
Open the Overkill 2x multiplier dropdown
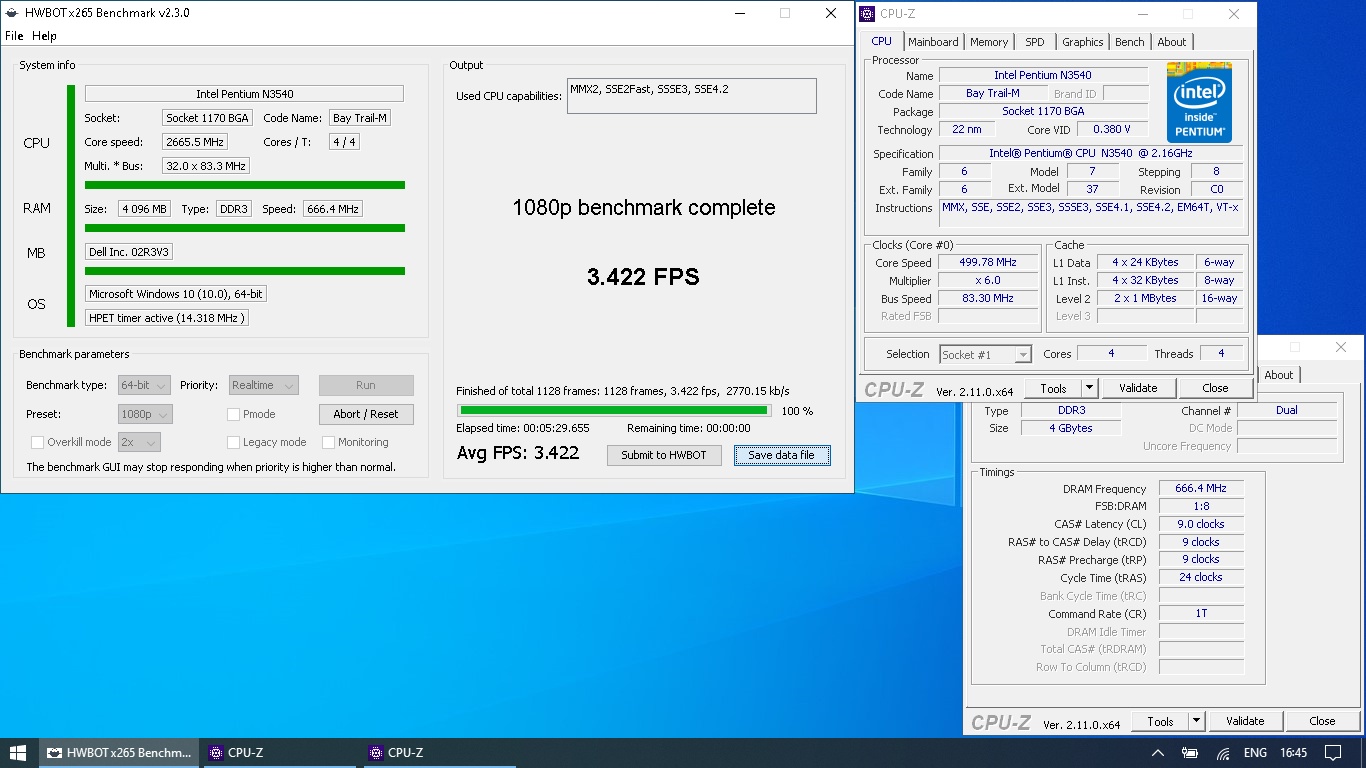pyautogui.click(x=139, y=442)
